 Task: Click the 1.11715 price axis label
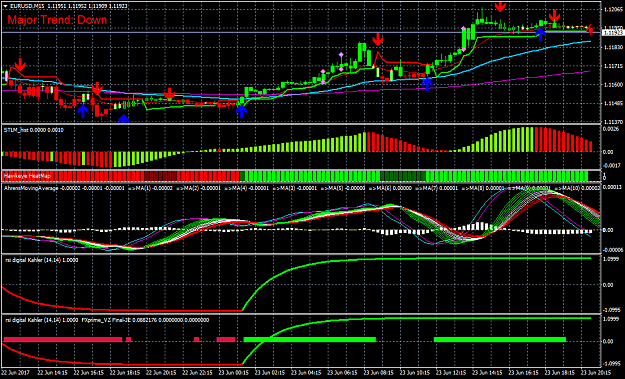click(613, 66)
